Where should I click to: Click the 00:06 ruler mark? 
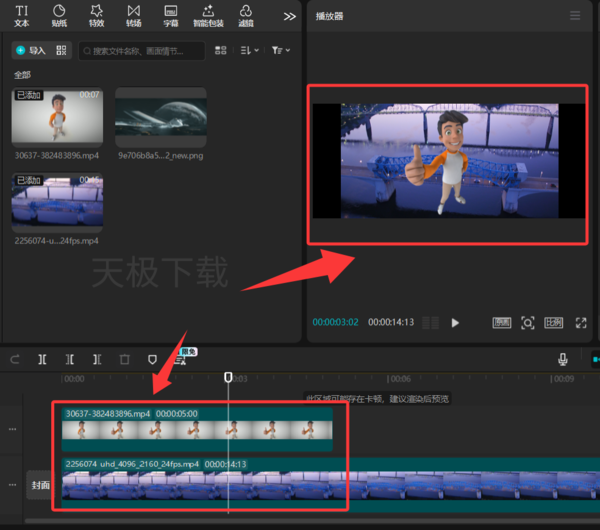coord(399,379)
